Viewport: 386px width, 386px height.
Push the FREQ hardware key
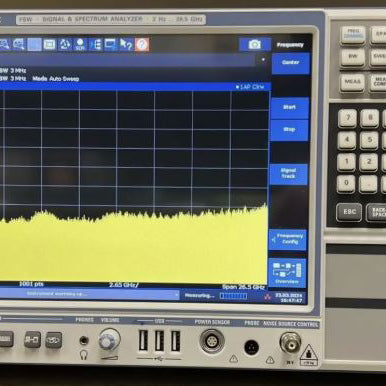click(353, 34)
